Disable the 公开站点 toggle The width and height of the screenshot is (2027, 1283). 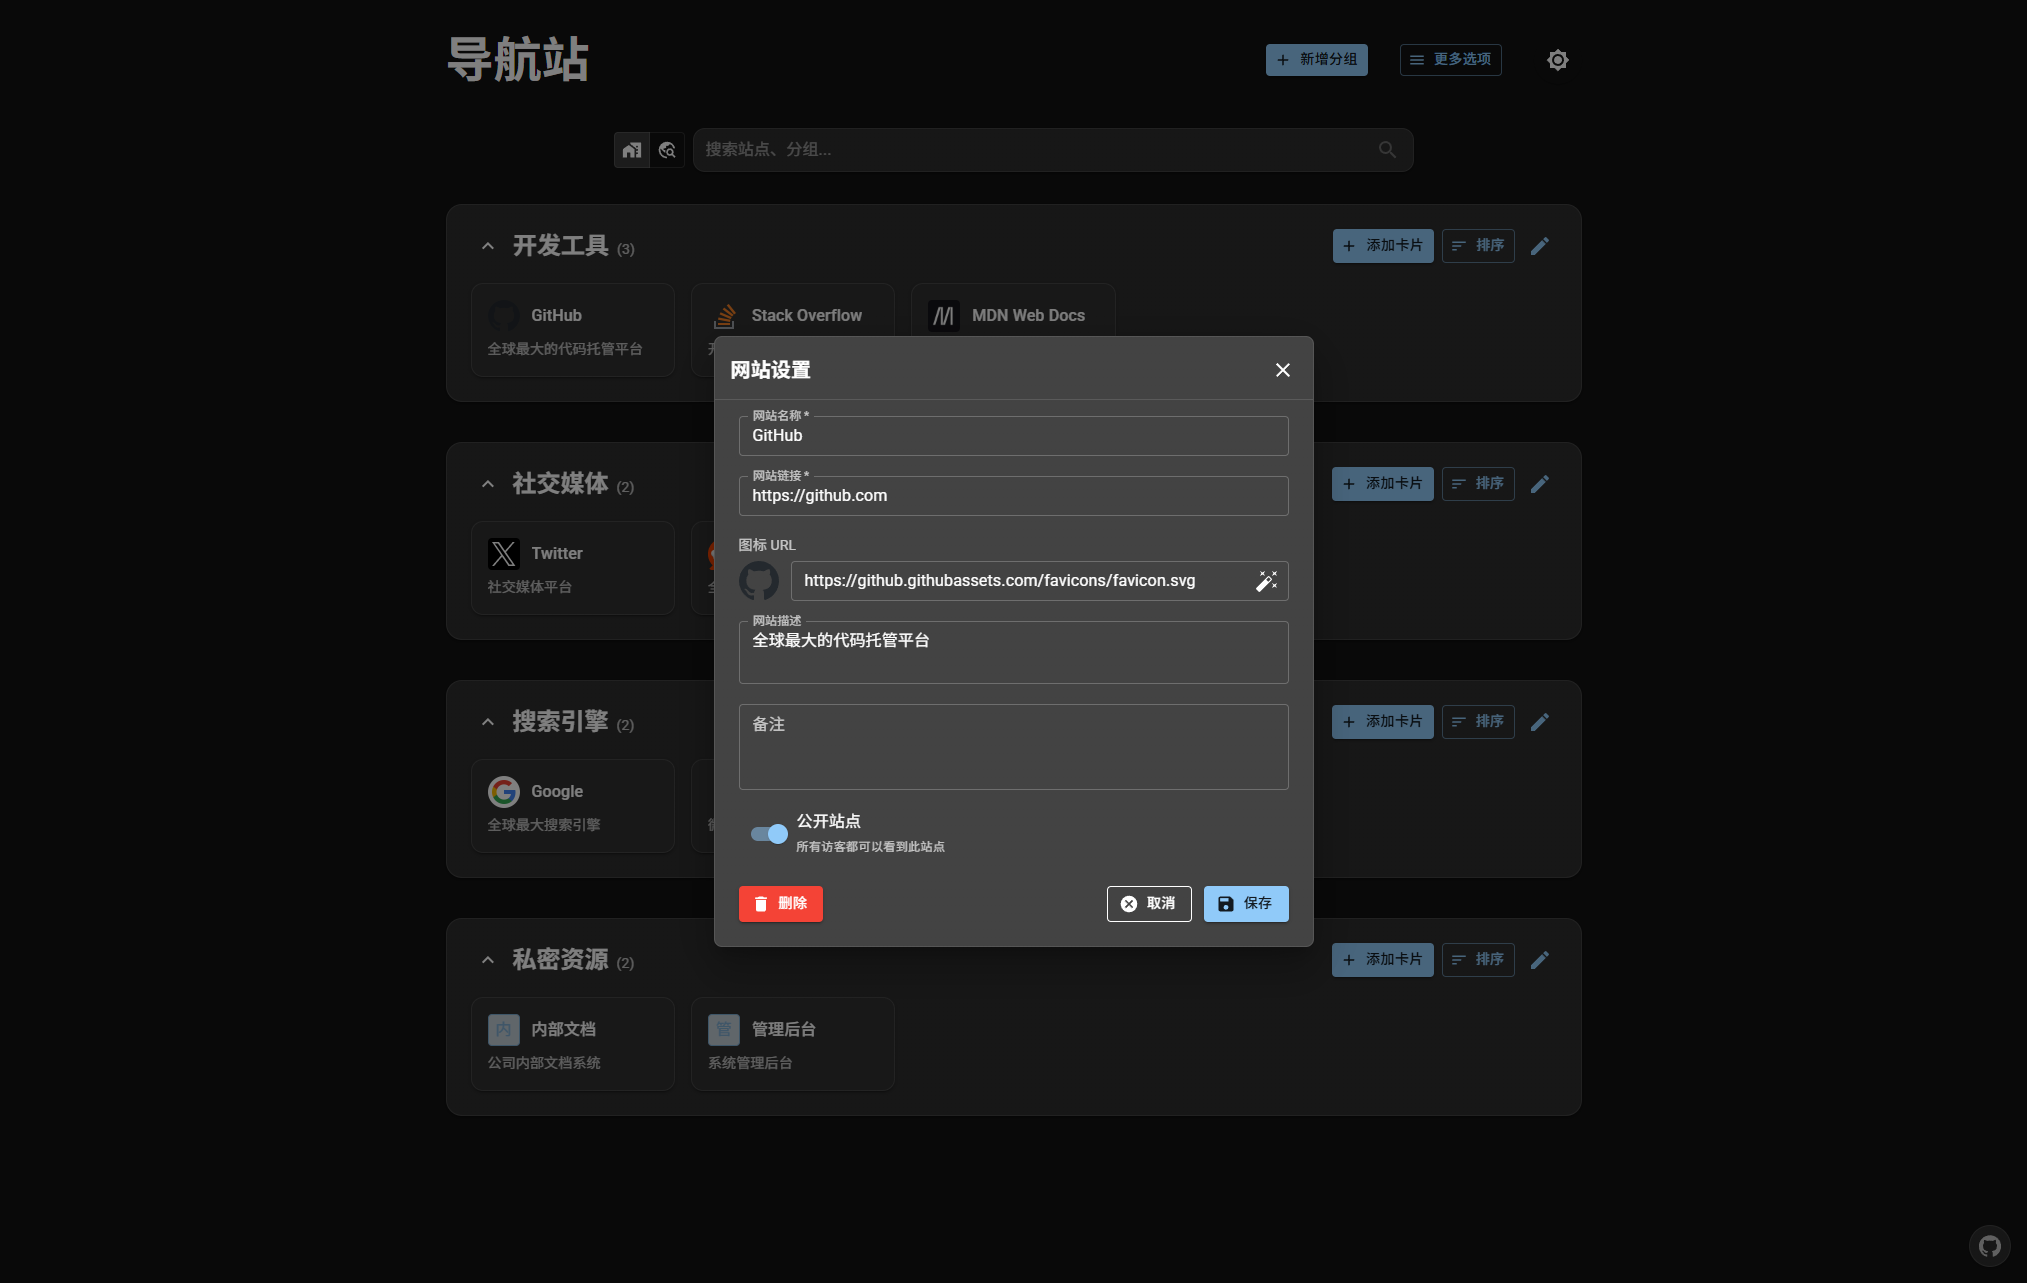[x=767, y=833]
